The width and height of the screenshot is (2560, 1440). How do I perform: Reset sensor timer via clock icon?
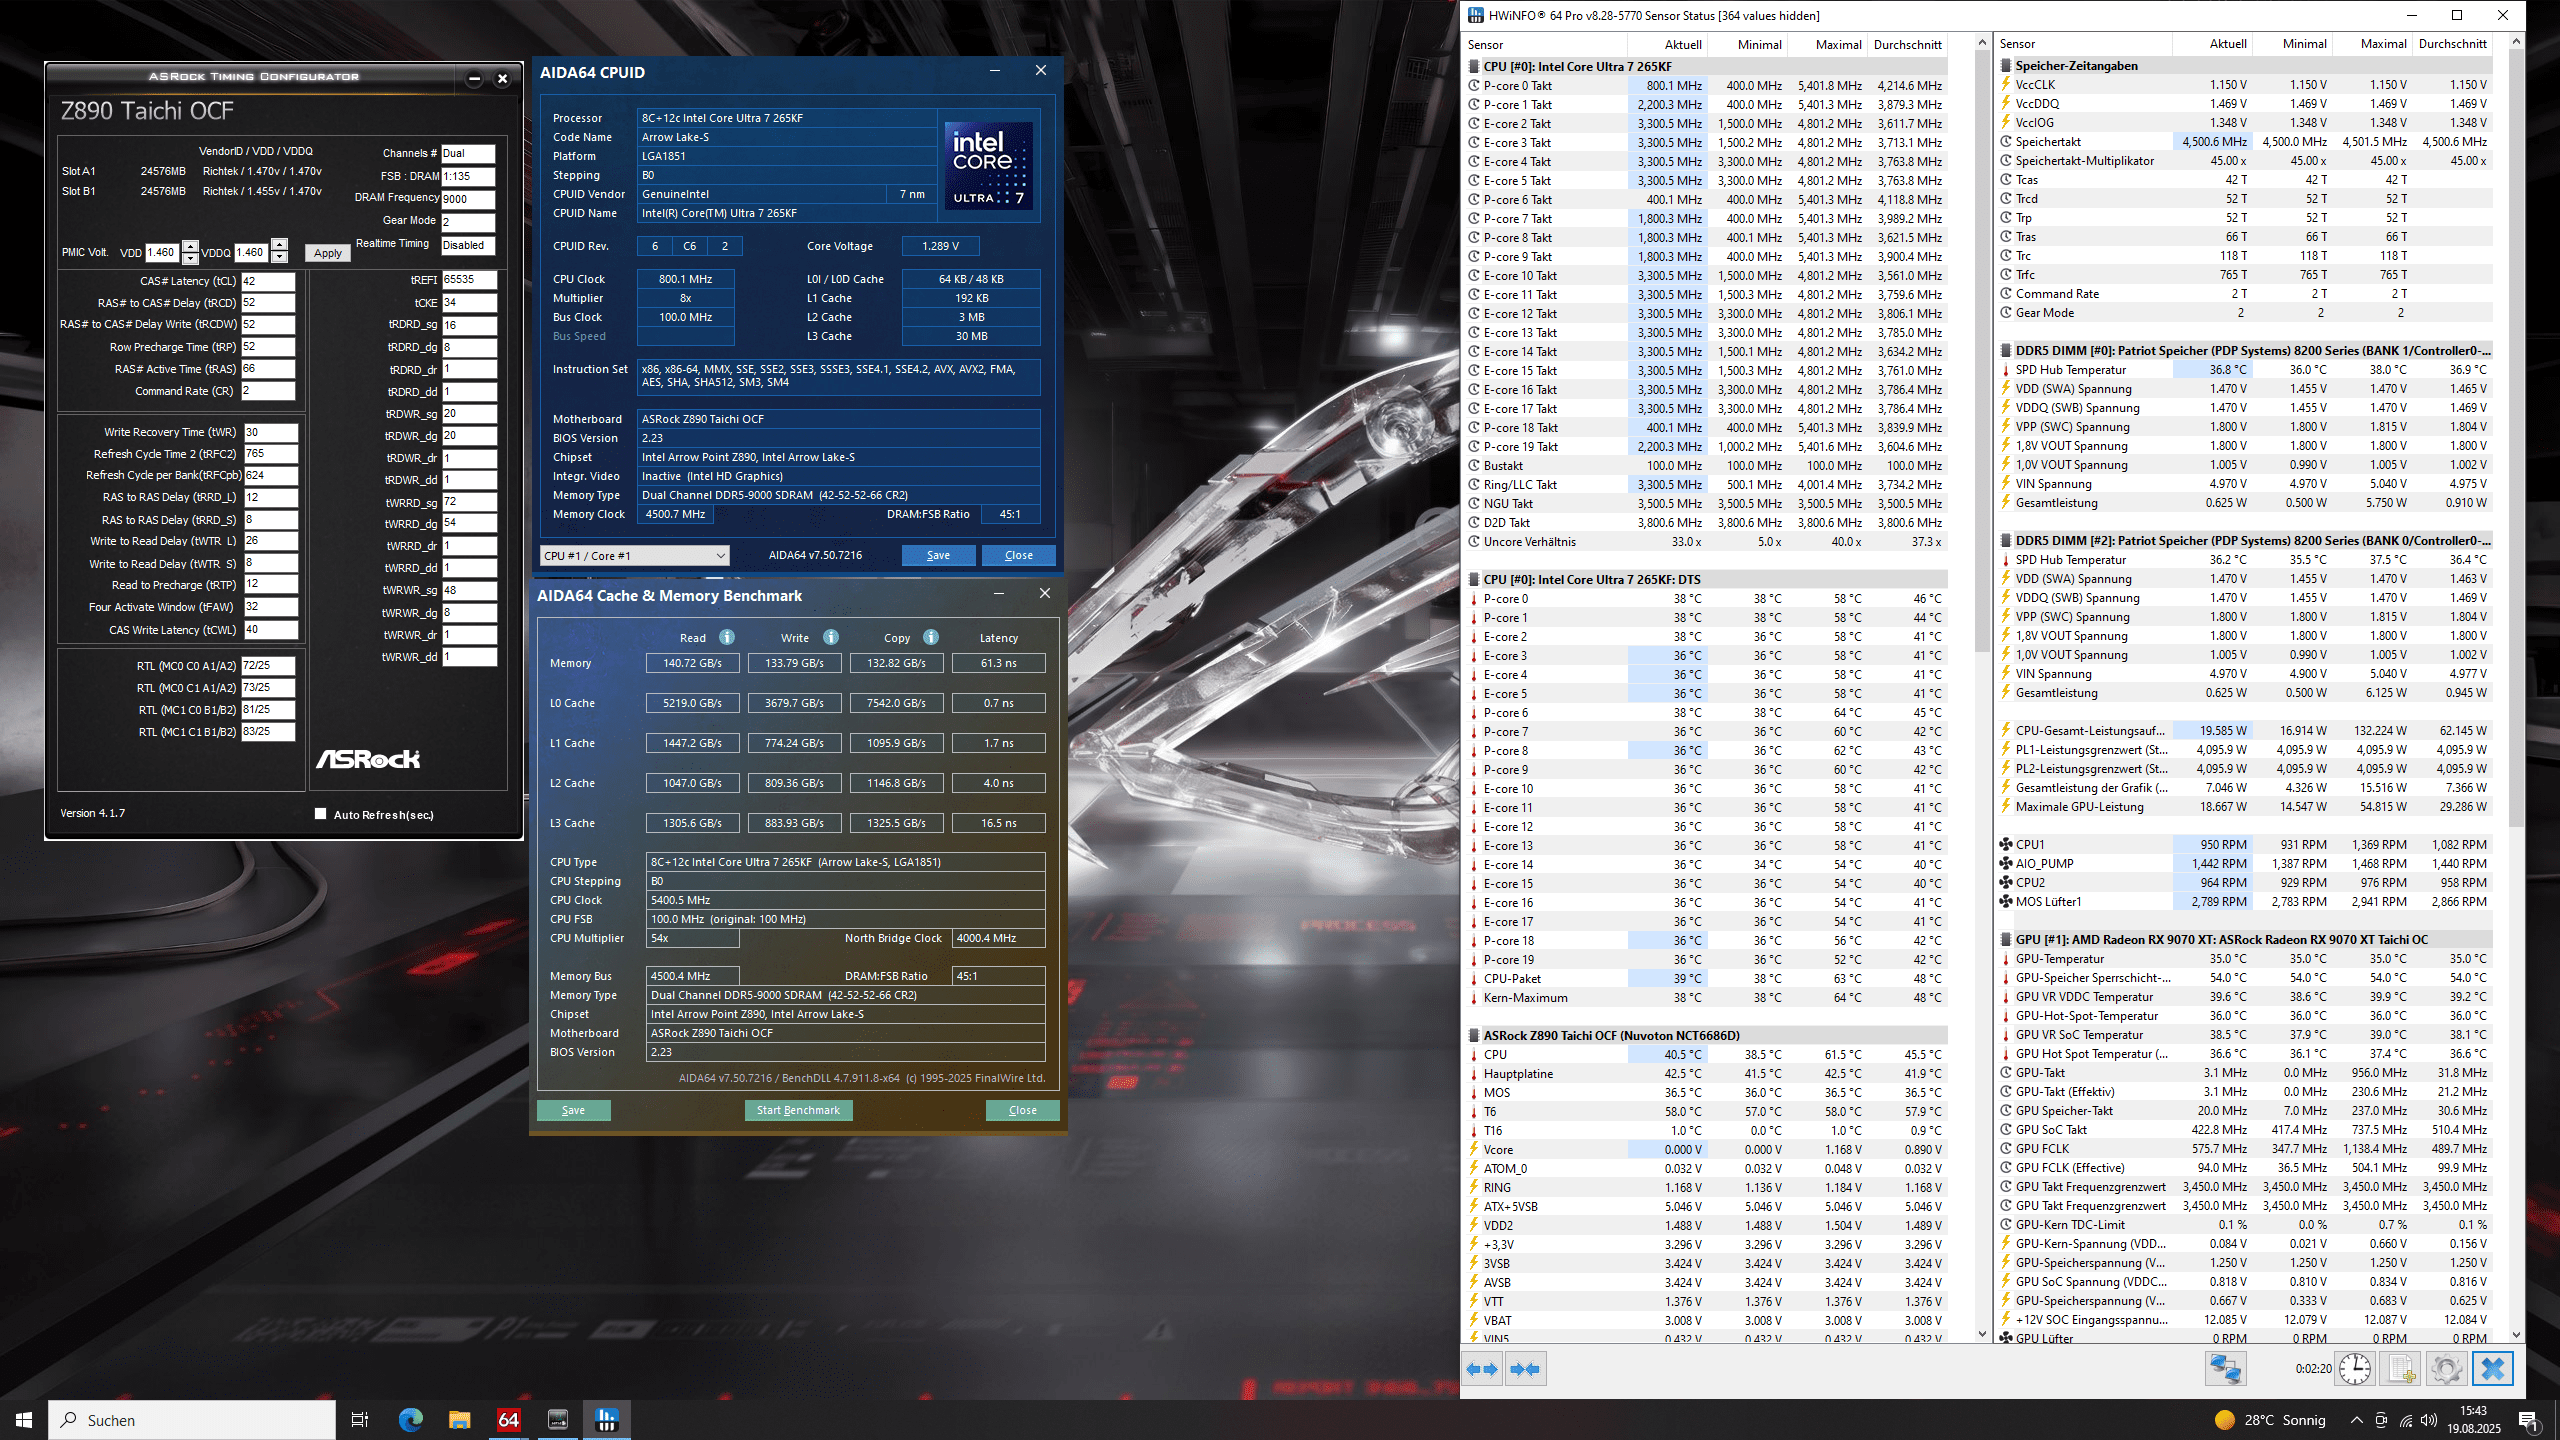pos(2355,1369)
